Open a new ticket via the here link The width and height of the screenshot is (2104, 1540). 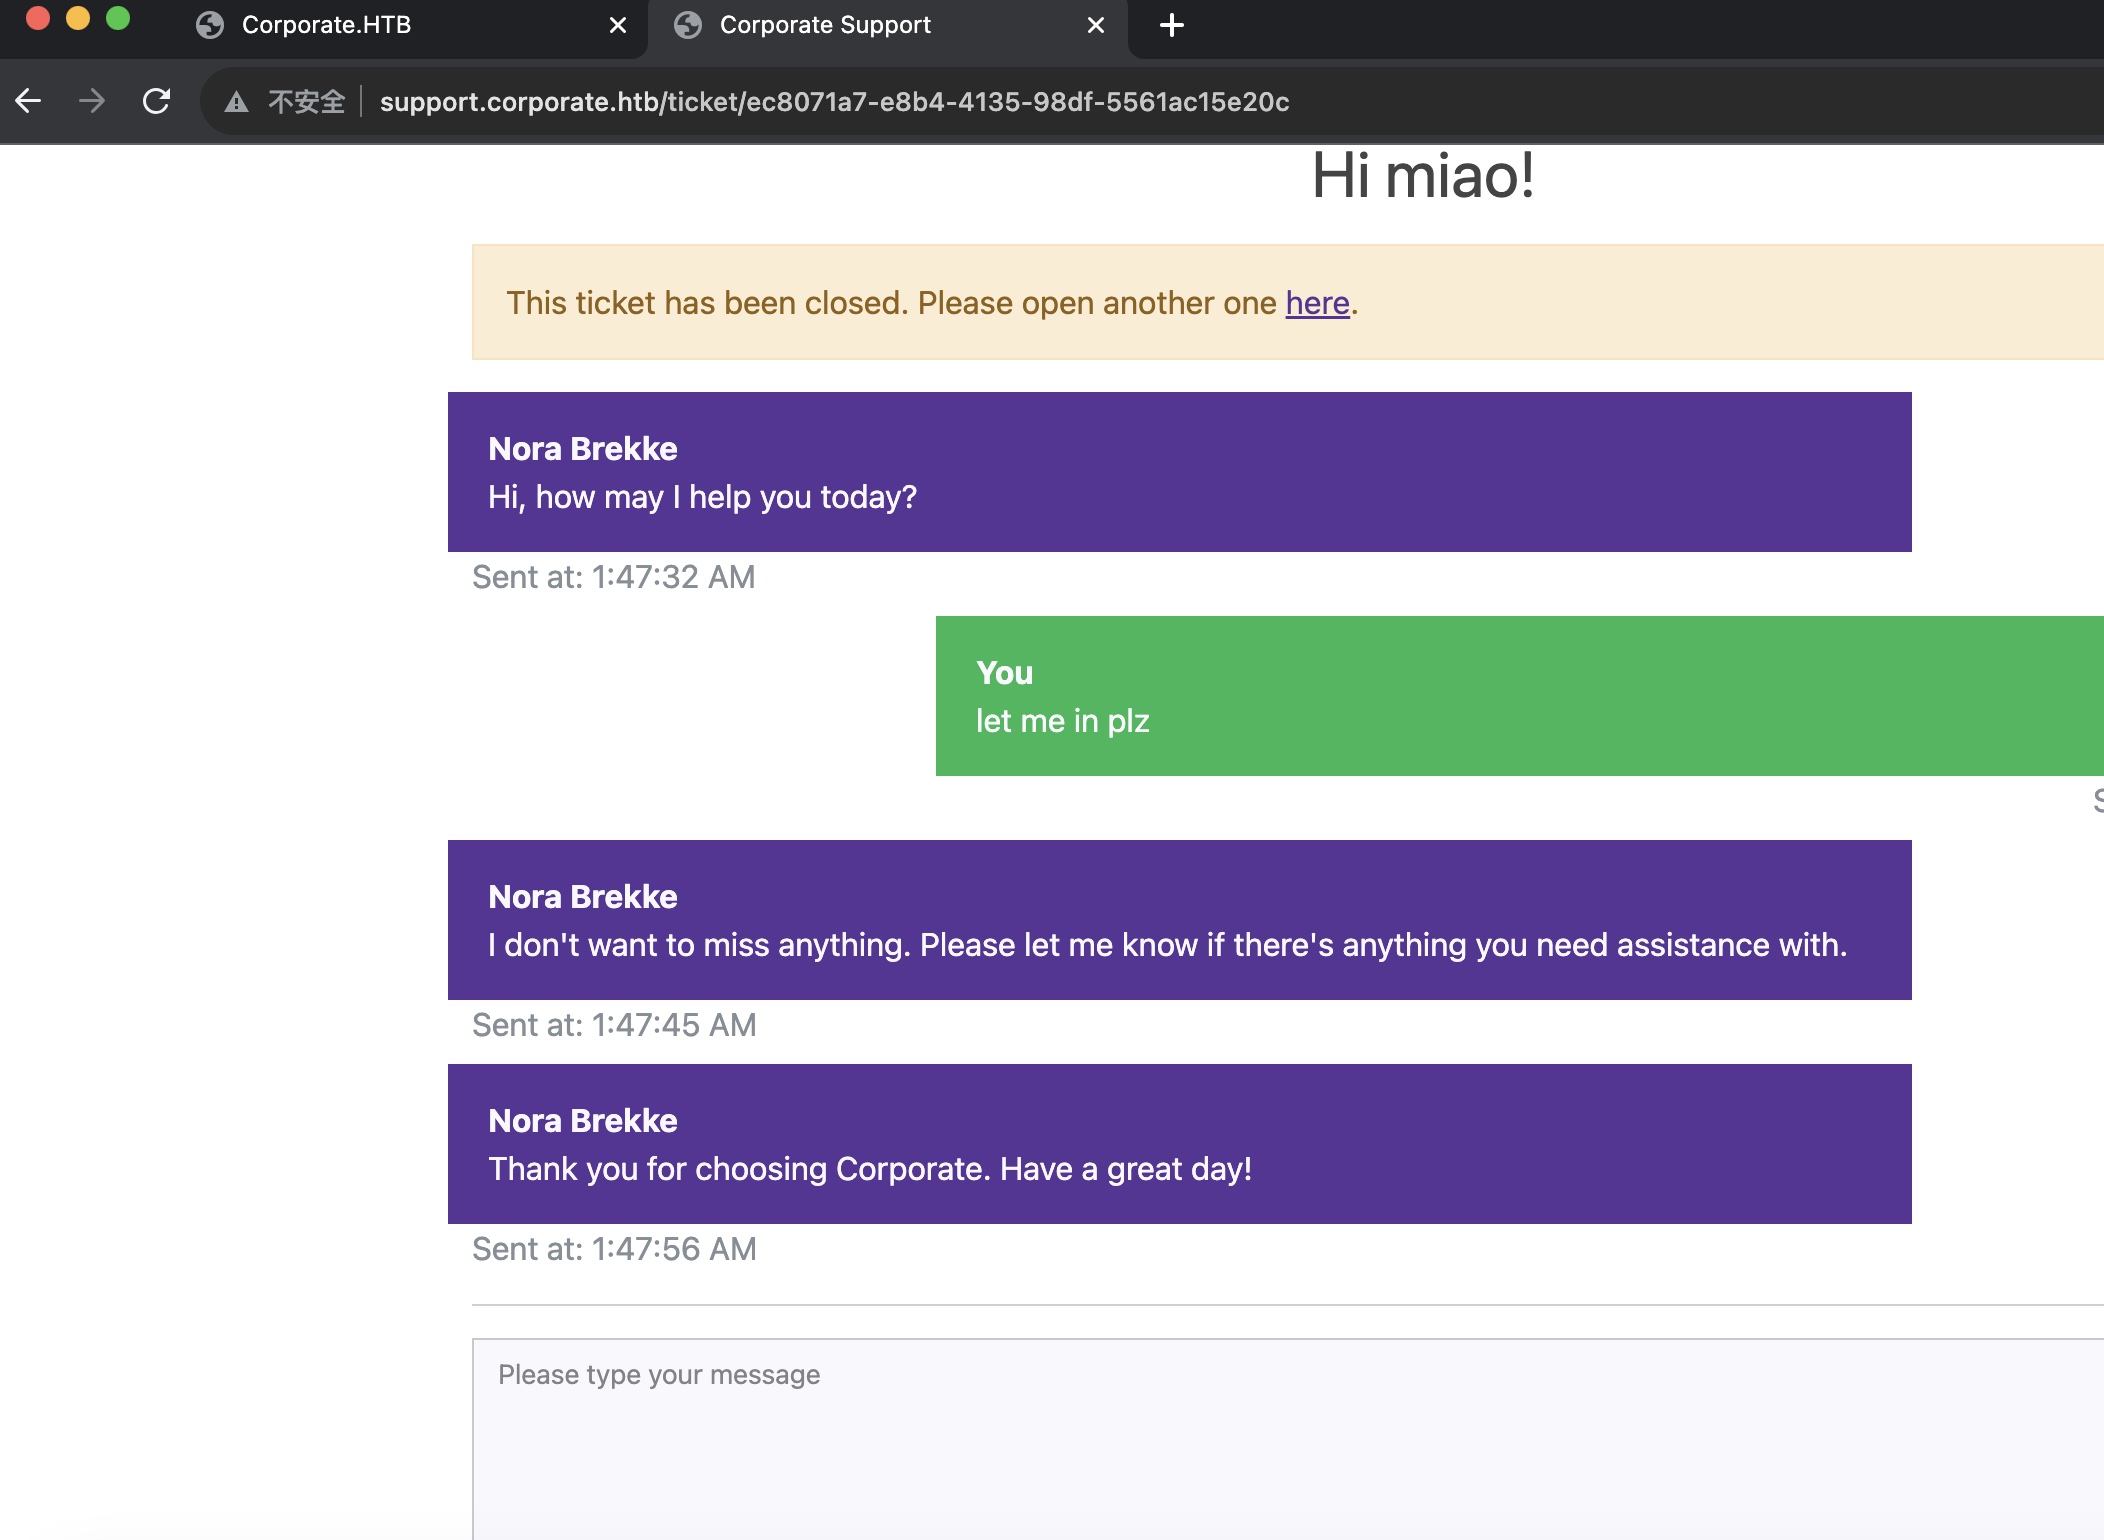1317,303
